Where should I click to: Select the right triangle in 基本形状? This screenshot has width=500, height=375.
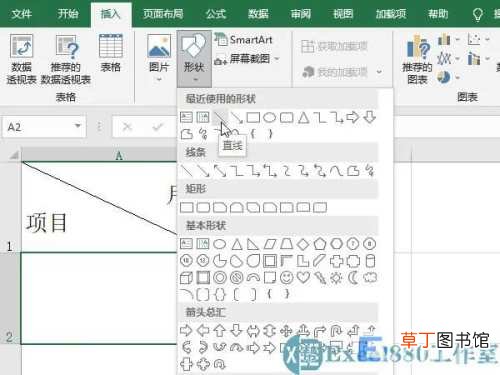pyautogui.click(x=253, y=244)
